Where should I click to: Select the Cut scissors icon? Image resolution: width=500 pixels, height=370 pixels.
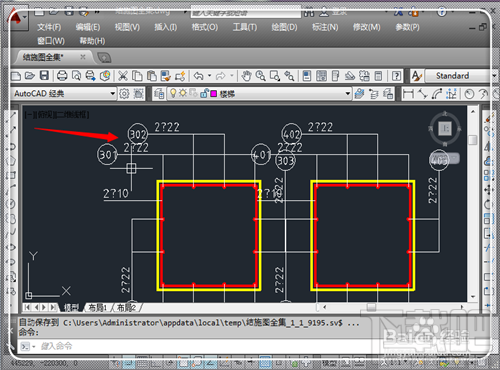click(x=123, y=76)
